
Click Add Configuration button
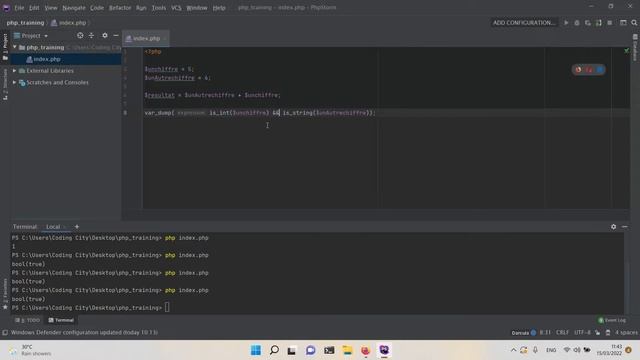pyautogui.click(x=524, y=23)
